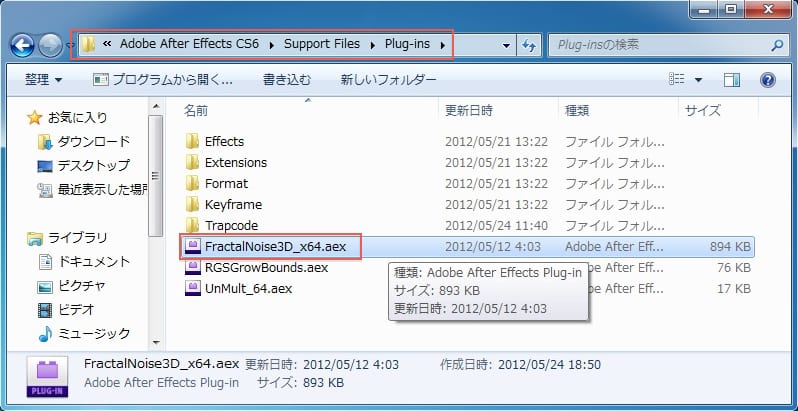
Task: Click the お気に入り star icon
Action: coord(35,118)
